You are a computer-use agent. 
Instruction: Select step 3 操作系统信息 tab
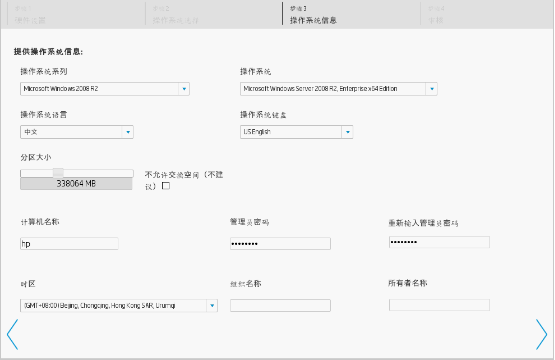(313, 15)
